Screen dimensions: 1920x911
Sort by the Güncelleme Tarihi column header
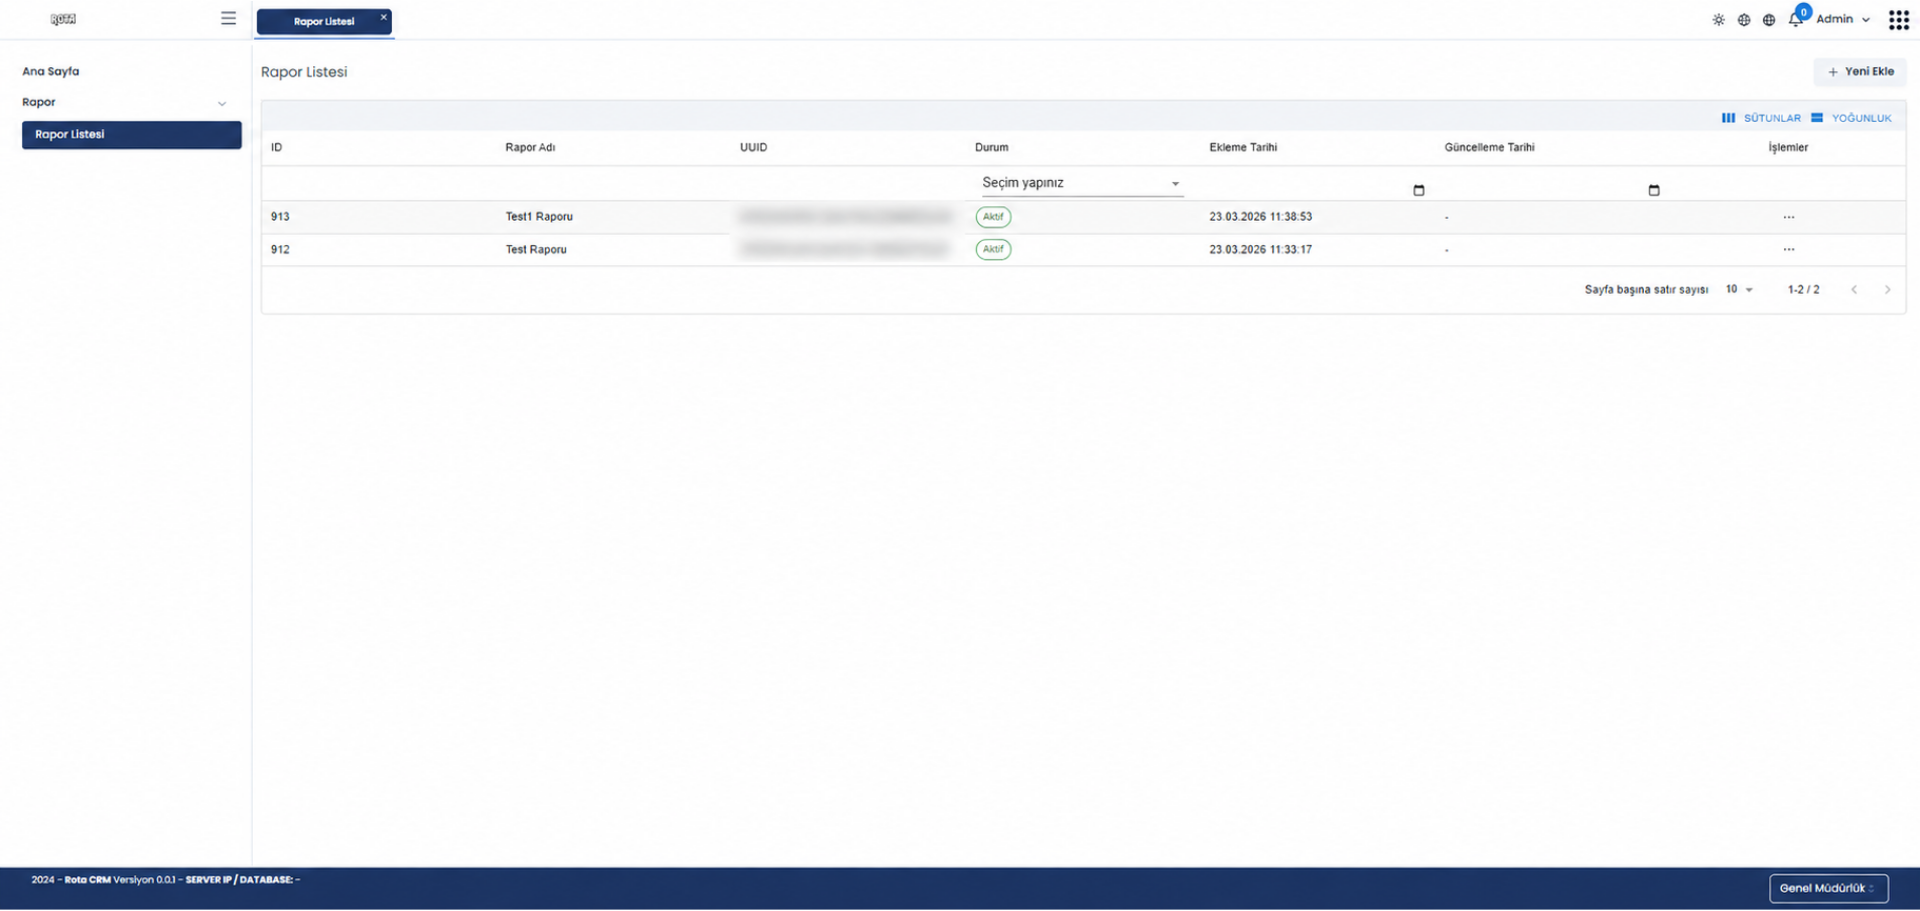coord(1489,147)
